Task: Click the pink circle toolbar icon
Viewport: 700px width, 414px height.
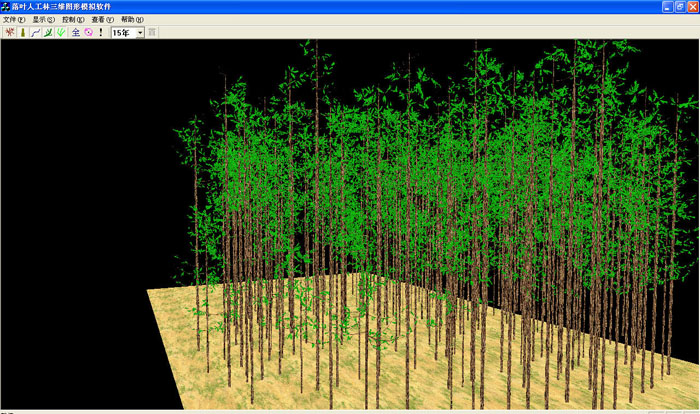Action: point(88,32)
